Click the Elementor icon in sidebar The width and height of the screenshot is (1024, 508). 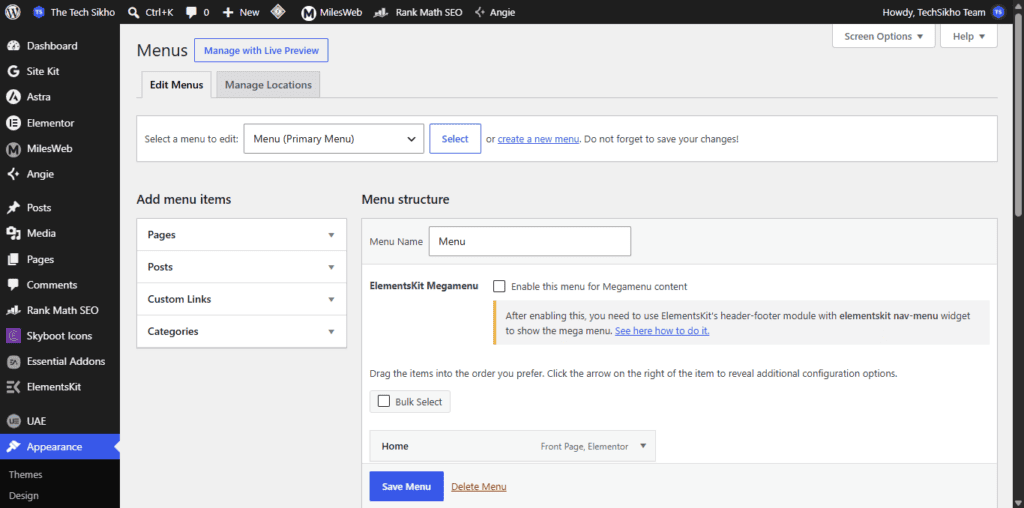[13, 123]
